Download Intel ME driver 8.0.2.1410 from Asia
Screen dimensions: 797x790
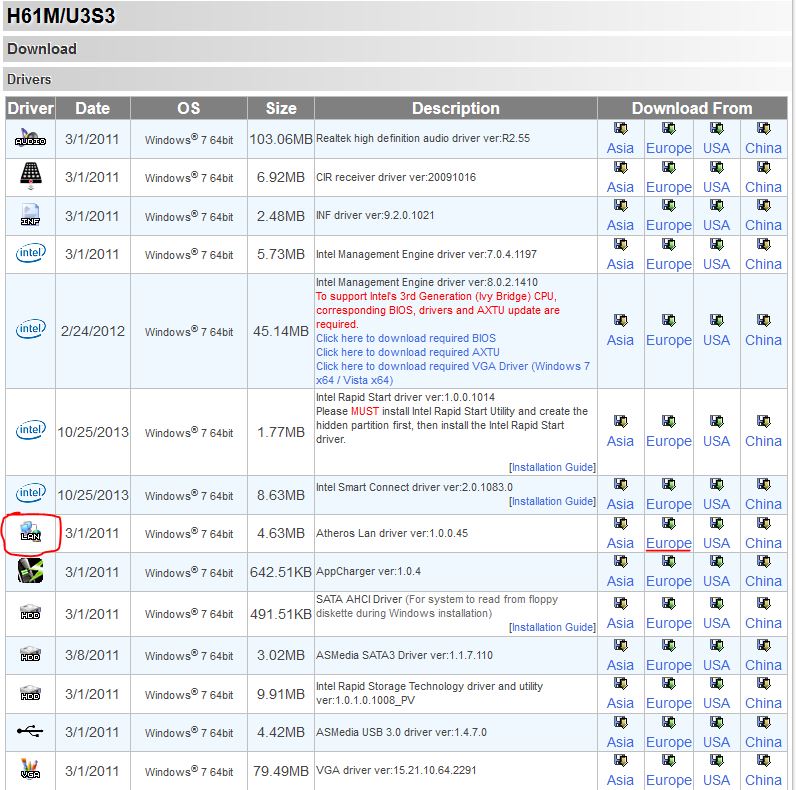click(620, 340)
